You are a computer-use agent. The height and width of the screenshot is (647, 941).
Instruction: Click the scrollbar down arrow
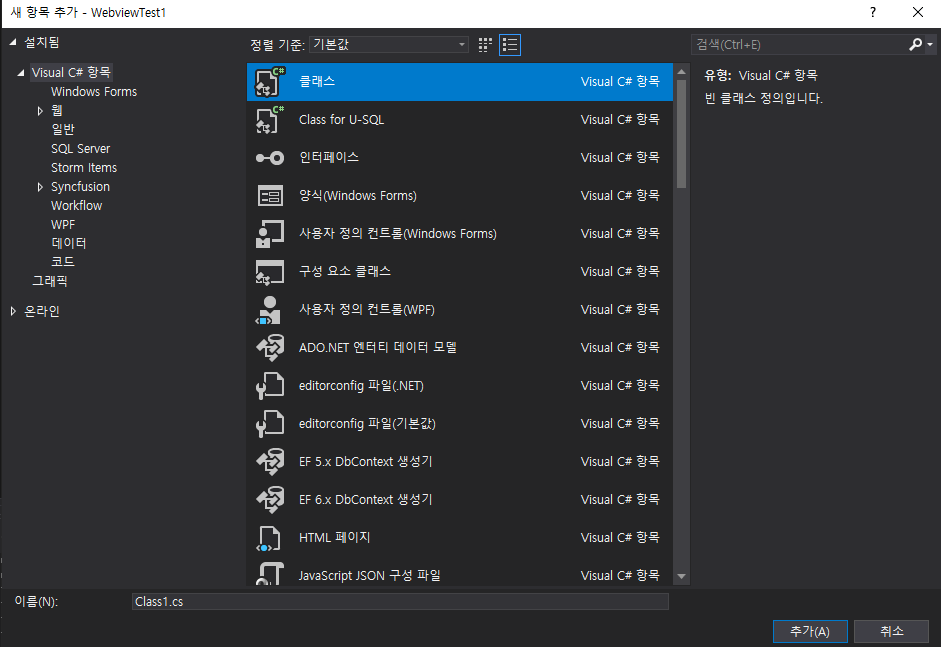pos(681,576)
